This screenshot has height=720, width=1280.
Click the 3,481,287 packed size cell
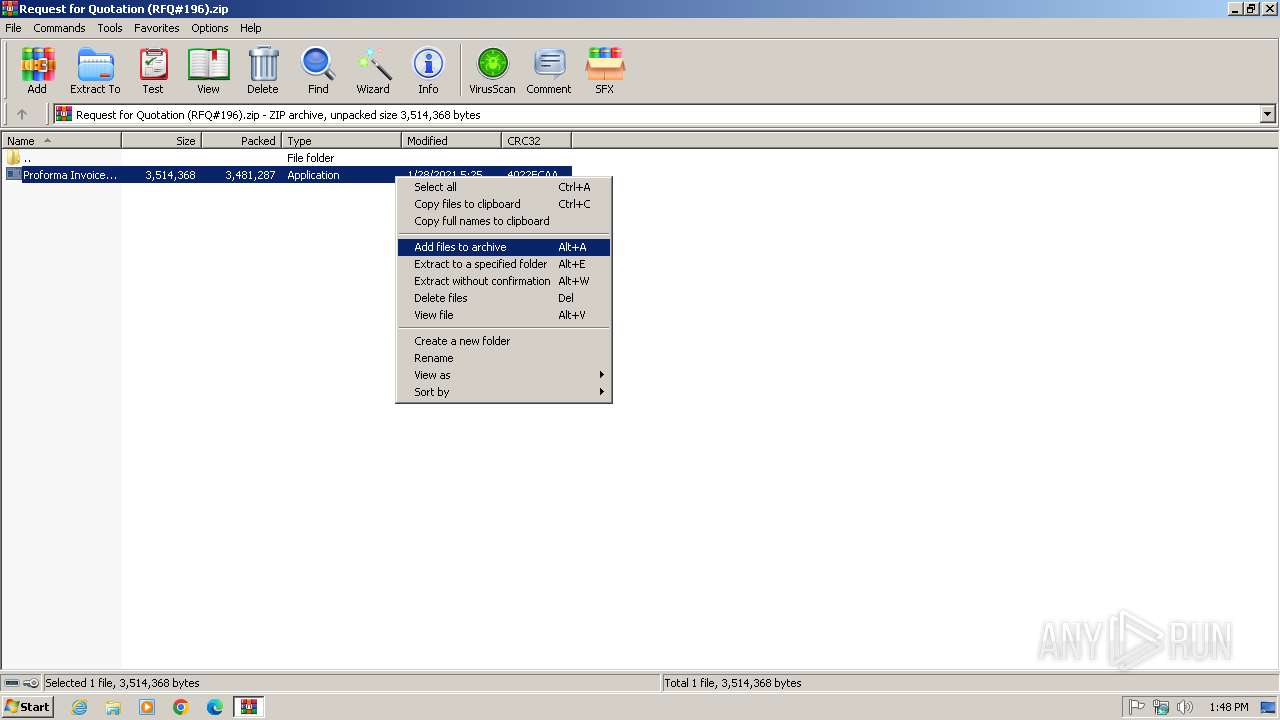(x=250, y=175)
